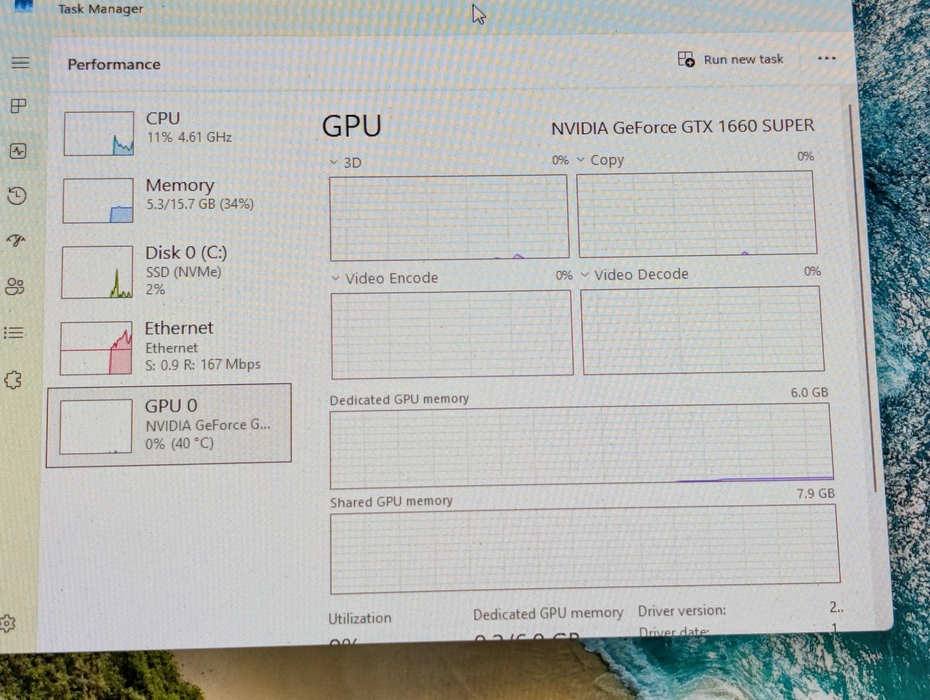Click the NVIDIA GeForce GTX 1660 SUPER label

pyautogui.click(x=683, y=126)
